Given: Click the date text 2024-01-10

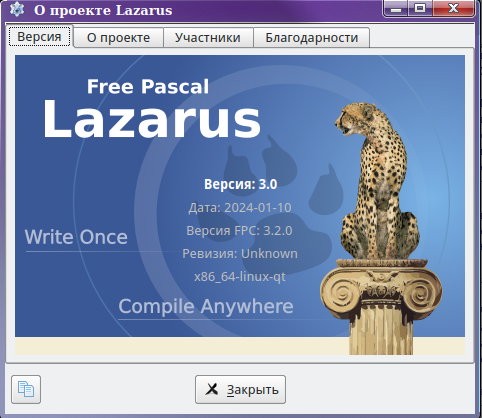Looking at the screenshot, I should [x=258, y=208].
